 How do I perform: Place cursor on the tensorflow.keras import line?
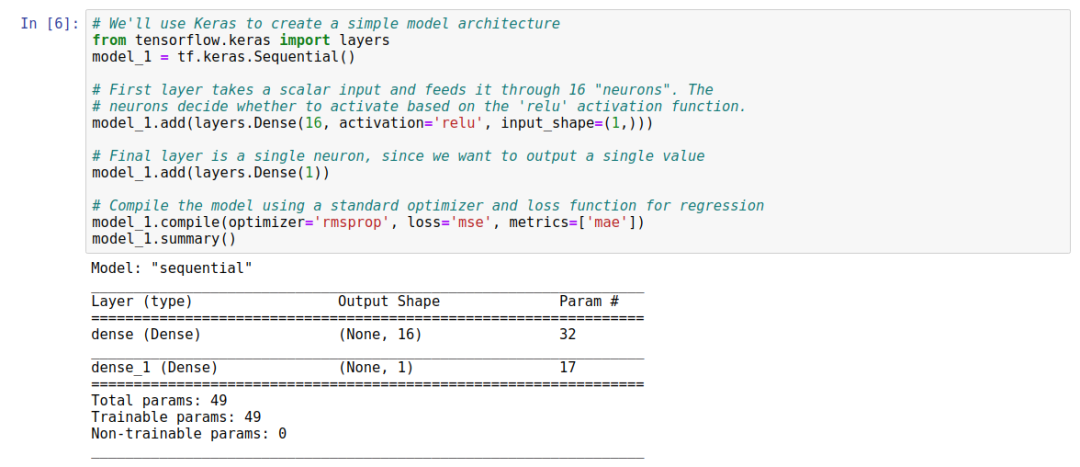[x=240, y=40]
